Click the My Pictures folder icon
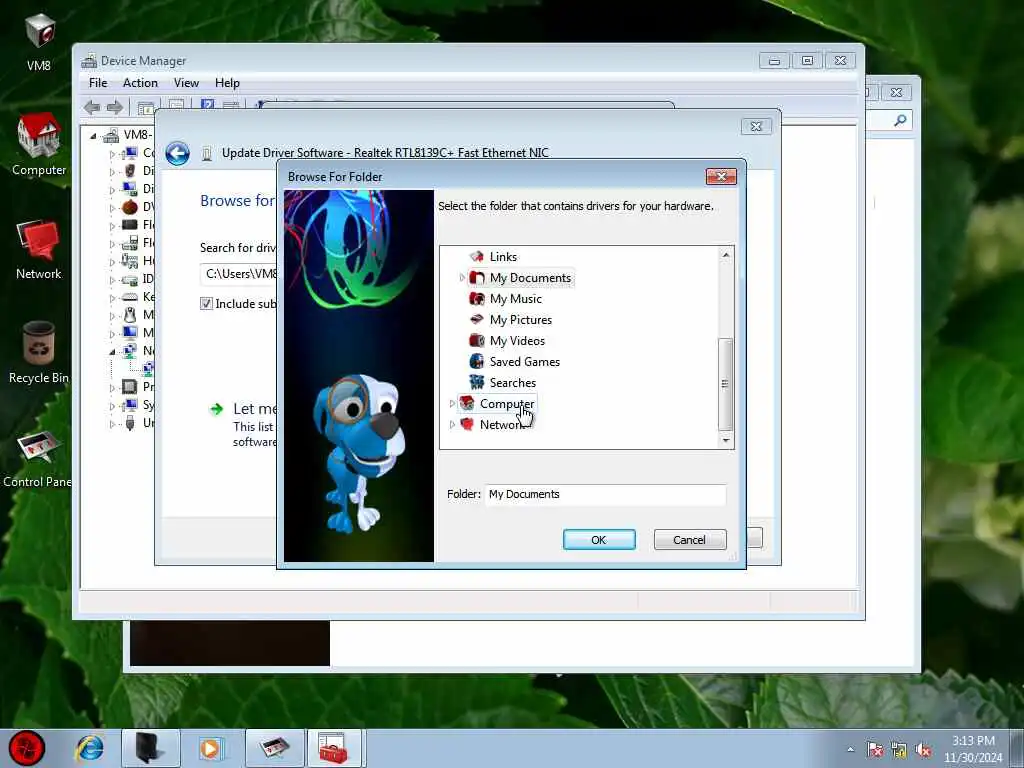1024x768 pixels. tap(477, 319)
